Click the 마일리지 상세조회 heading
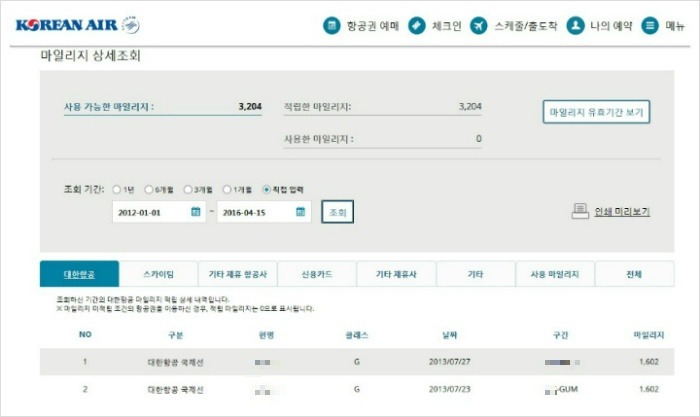This screenshot has height=417, width=700. pyautogui.click(x=91, y=56)
